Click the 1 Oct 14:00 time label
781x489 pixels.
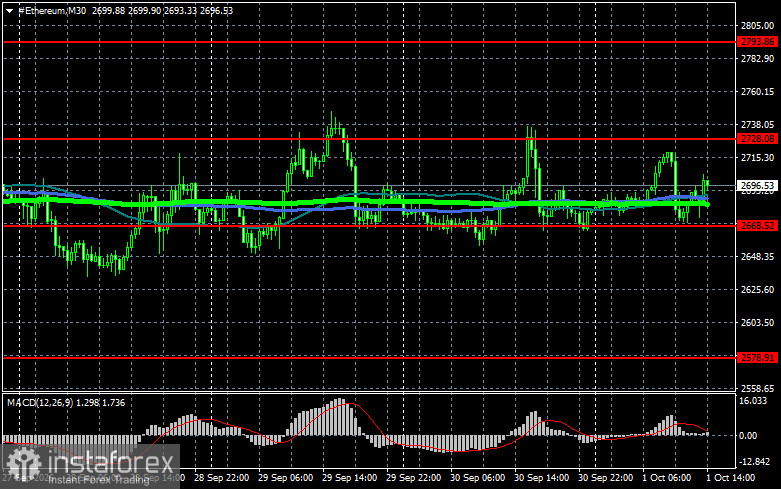point(731,478)
